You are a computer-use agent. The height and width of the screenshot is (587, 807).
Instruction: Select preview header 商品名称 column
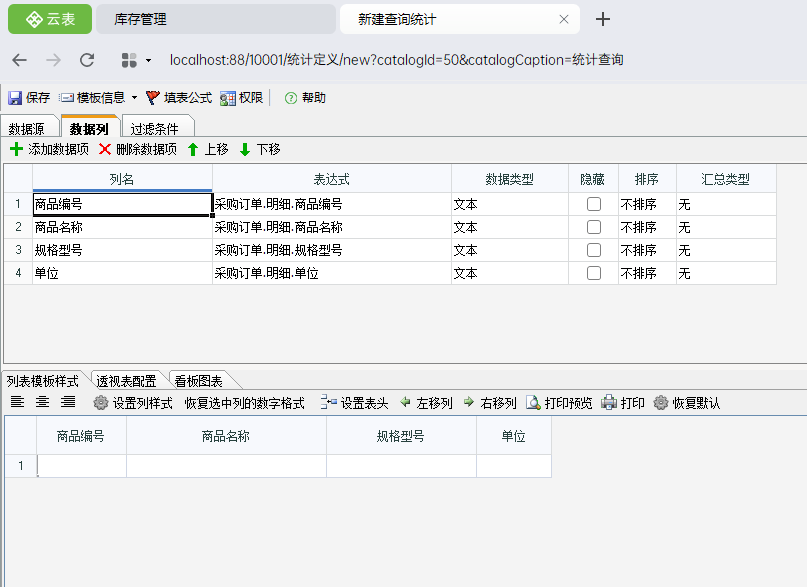[x=226, y=436]
